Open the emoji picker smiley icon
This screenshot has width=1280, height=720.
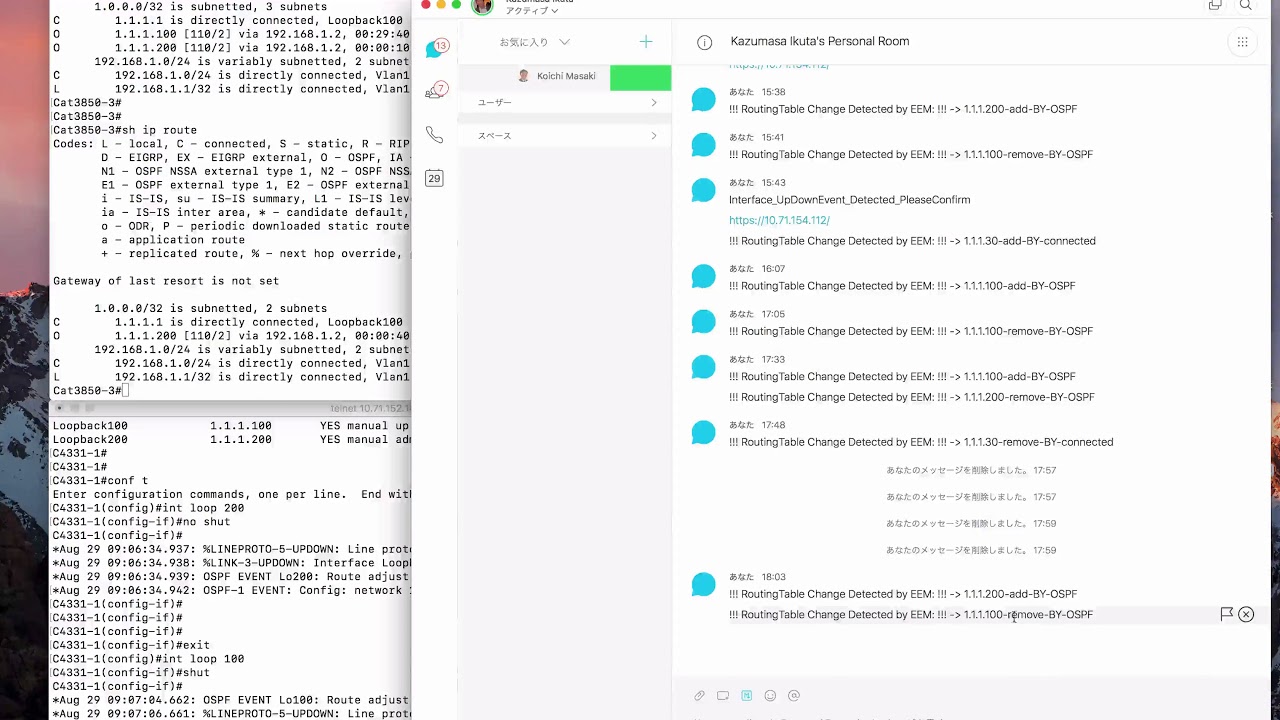(770, 696)
